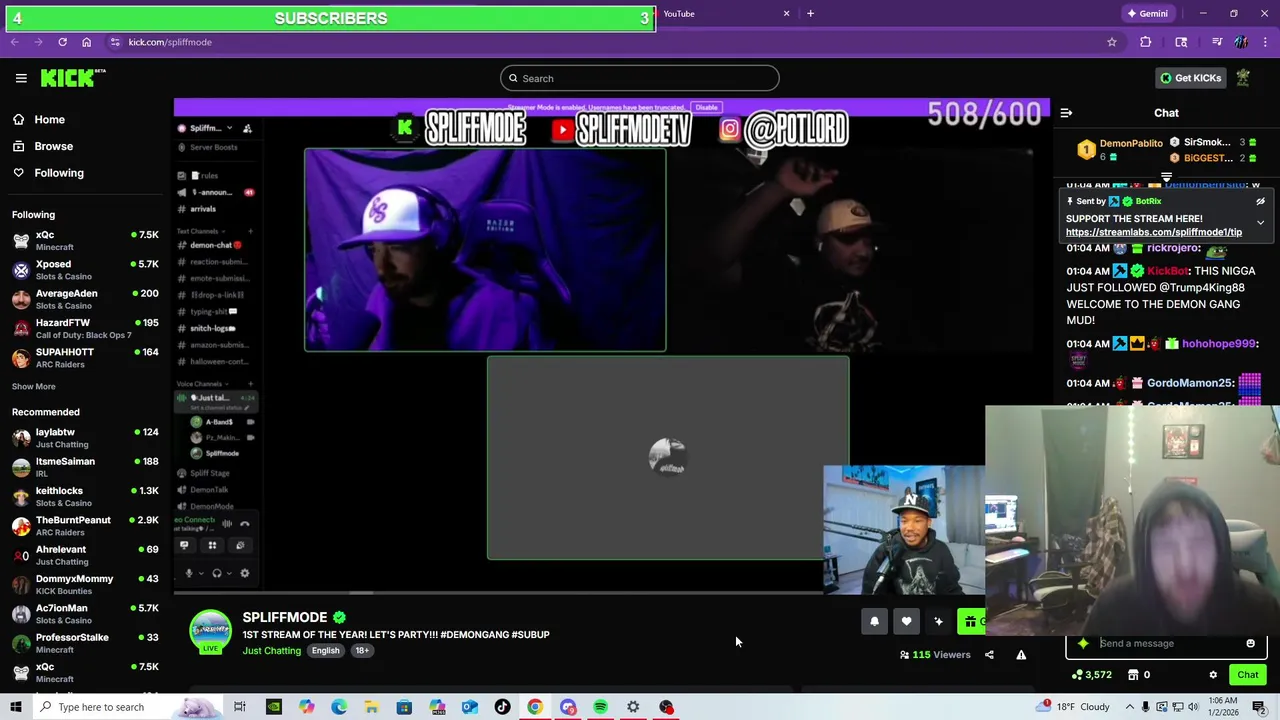Click the sparkle icon beside the heart
The height and width of the screenshot is (720, 1280).
coord(938,622)
